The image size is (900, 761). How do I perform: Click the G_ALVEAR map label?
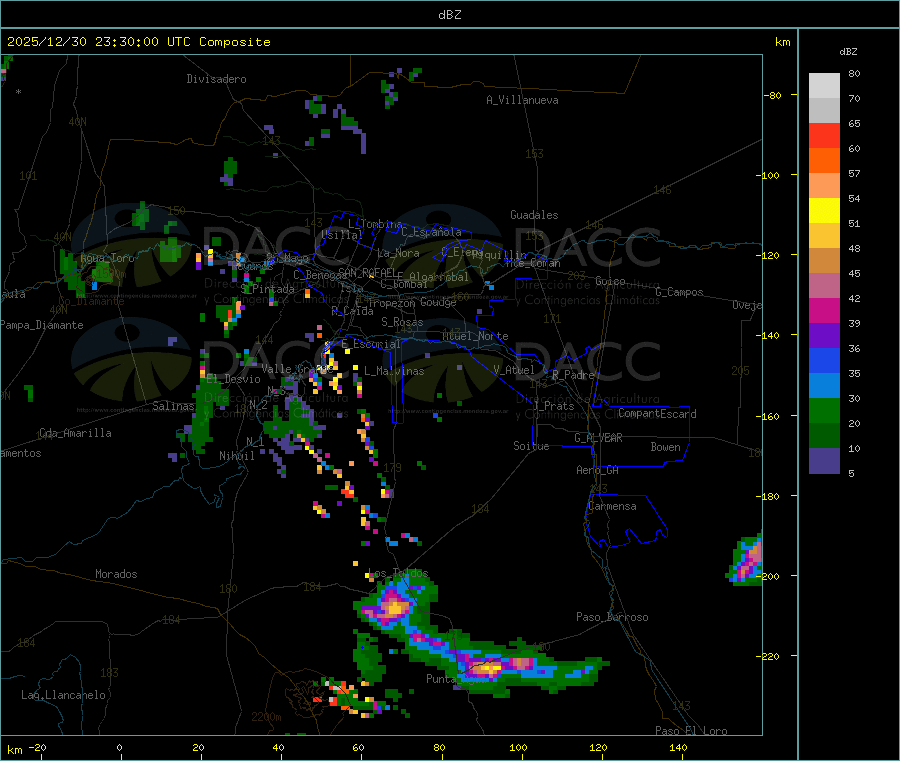click(598, 438)
